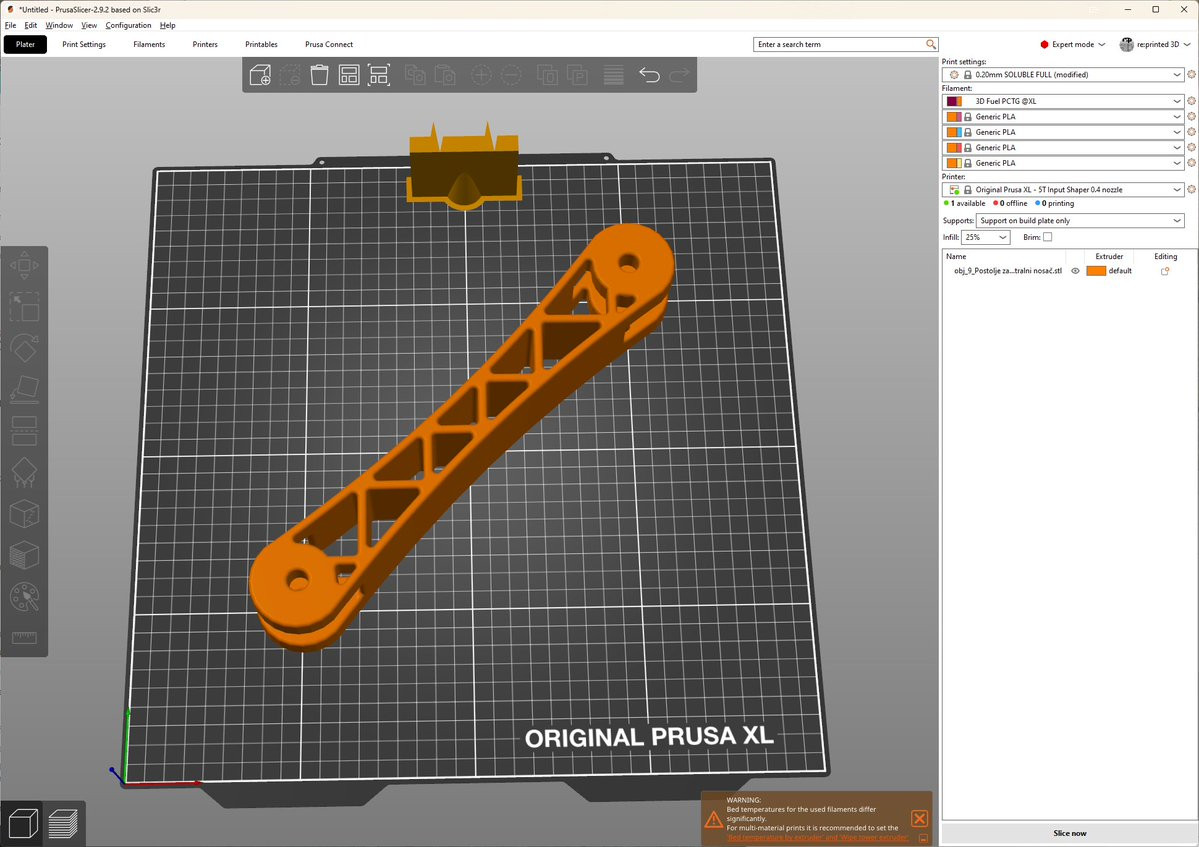The image size is (1199, 847).
Task: Click the Copy toolbar icon
Action: 415,75
